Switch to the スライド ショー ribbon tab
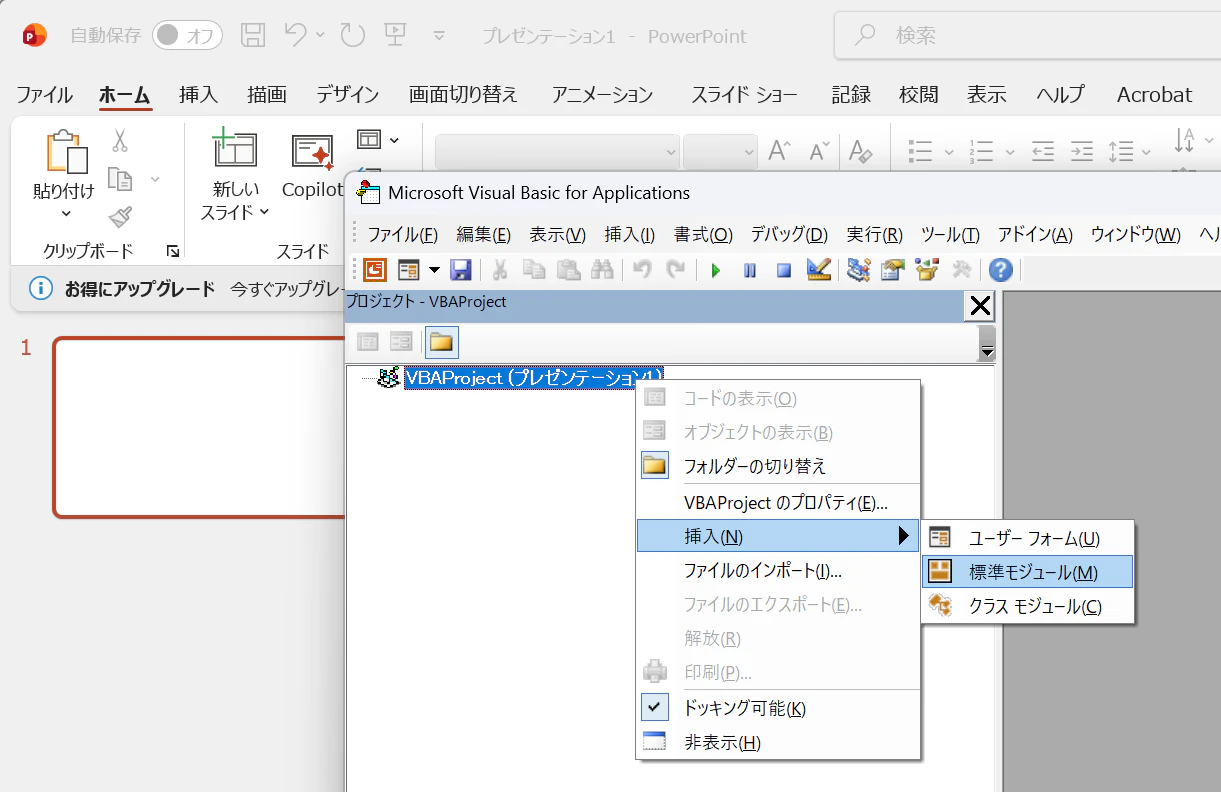The width and height of the screenshot is (1221, 792). pyautogui.click(x=744, y=95)
